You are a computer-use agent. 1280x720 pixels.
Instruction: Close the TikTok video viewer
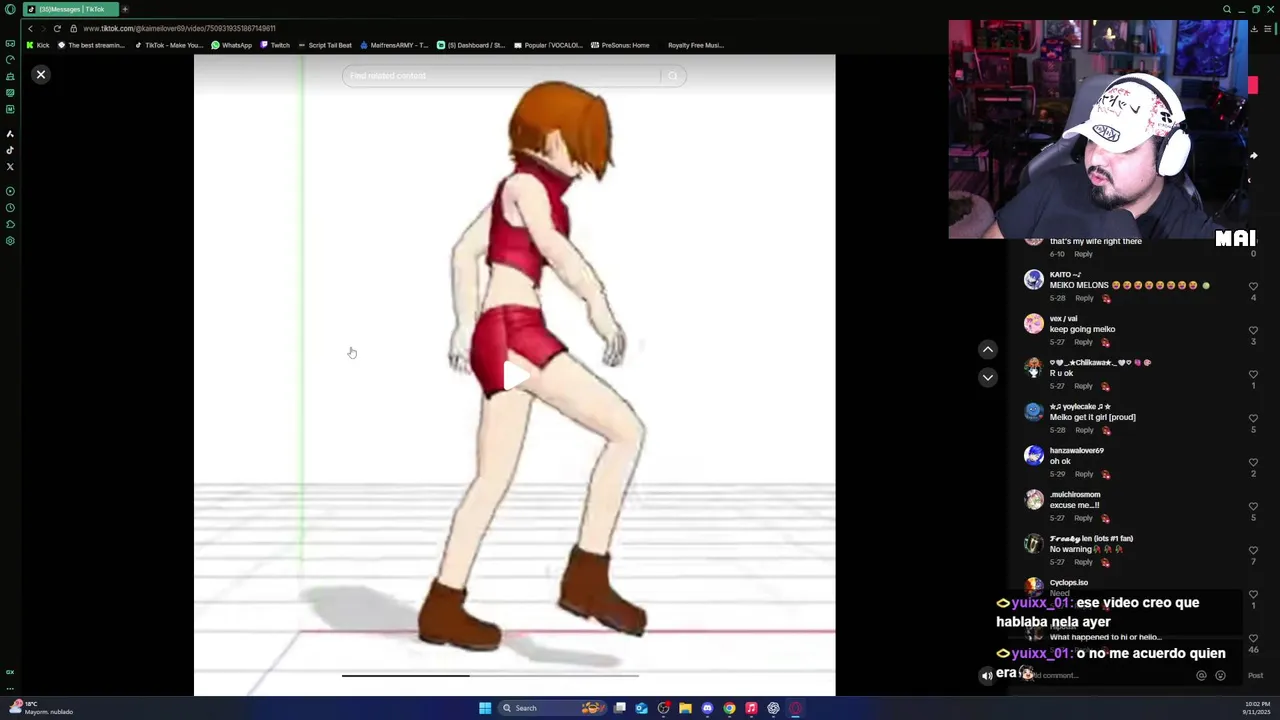[x=41, y=75]
